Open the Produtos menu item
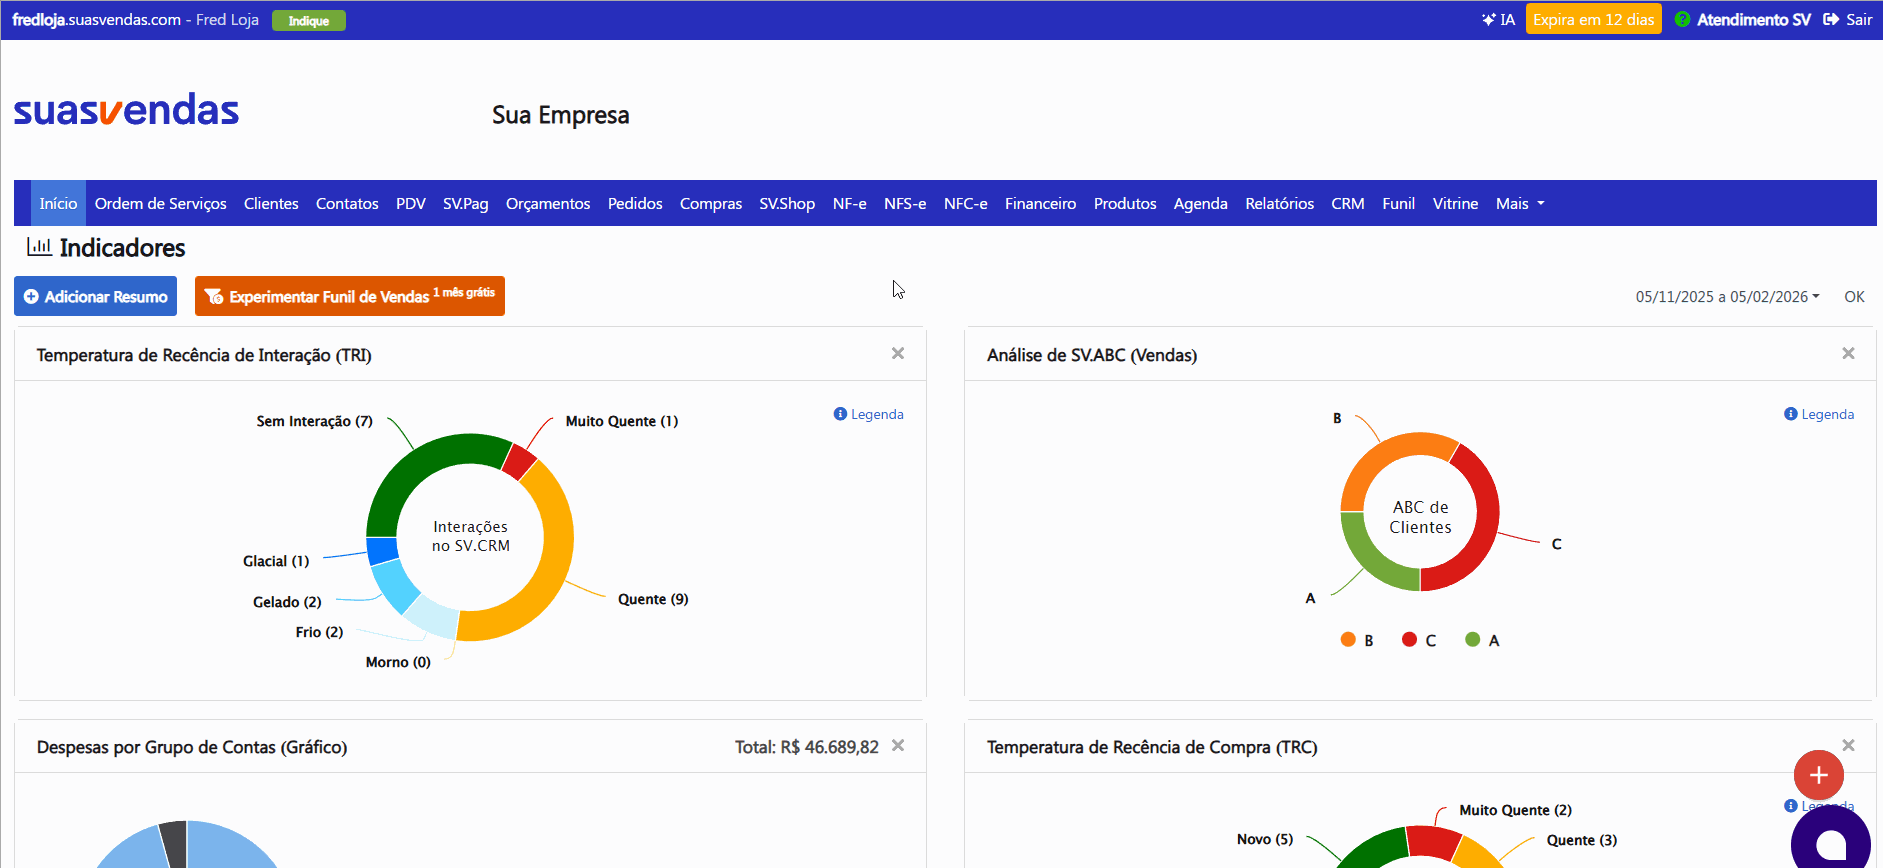Image resolution: width=1883 pixels, height=868 pixels. 1125,203
